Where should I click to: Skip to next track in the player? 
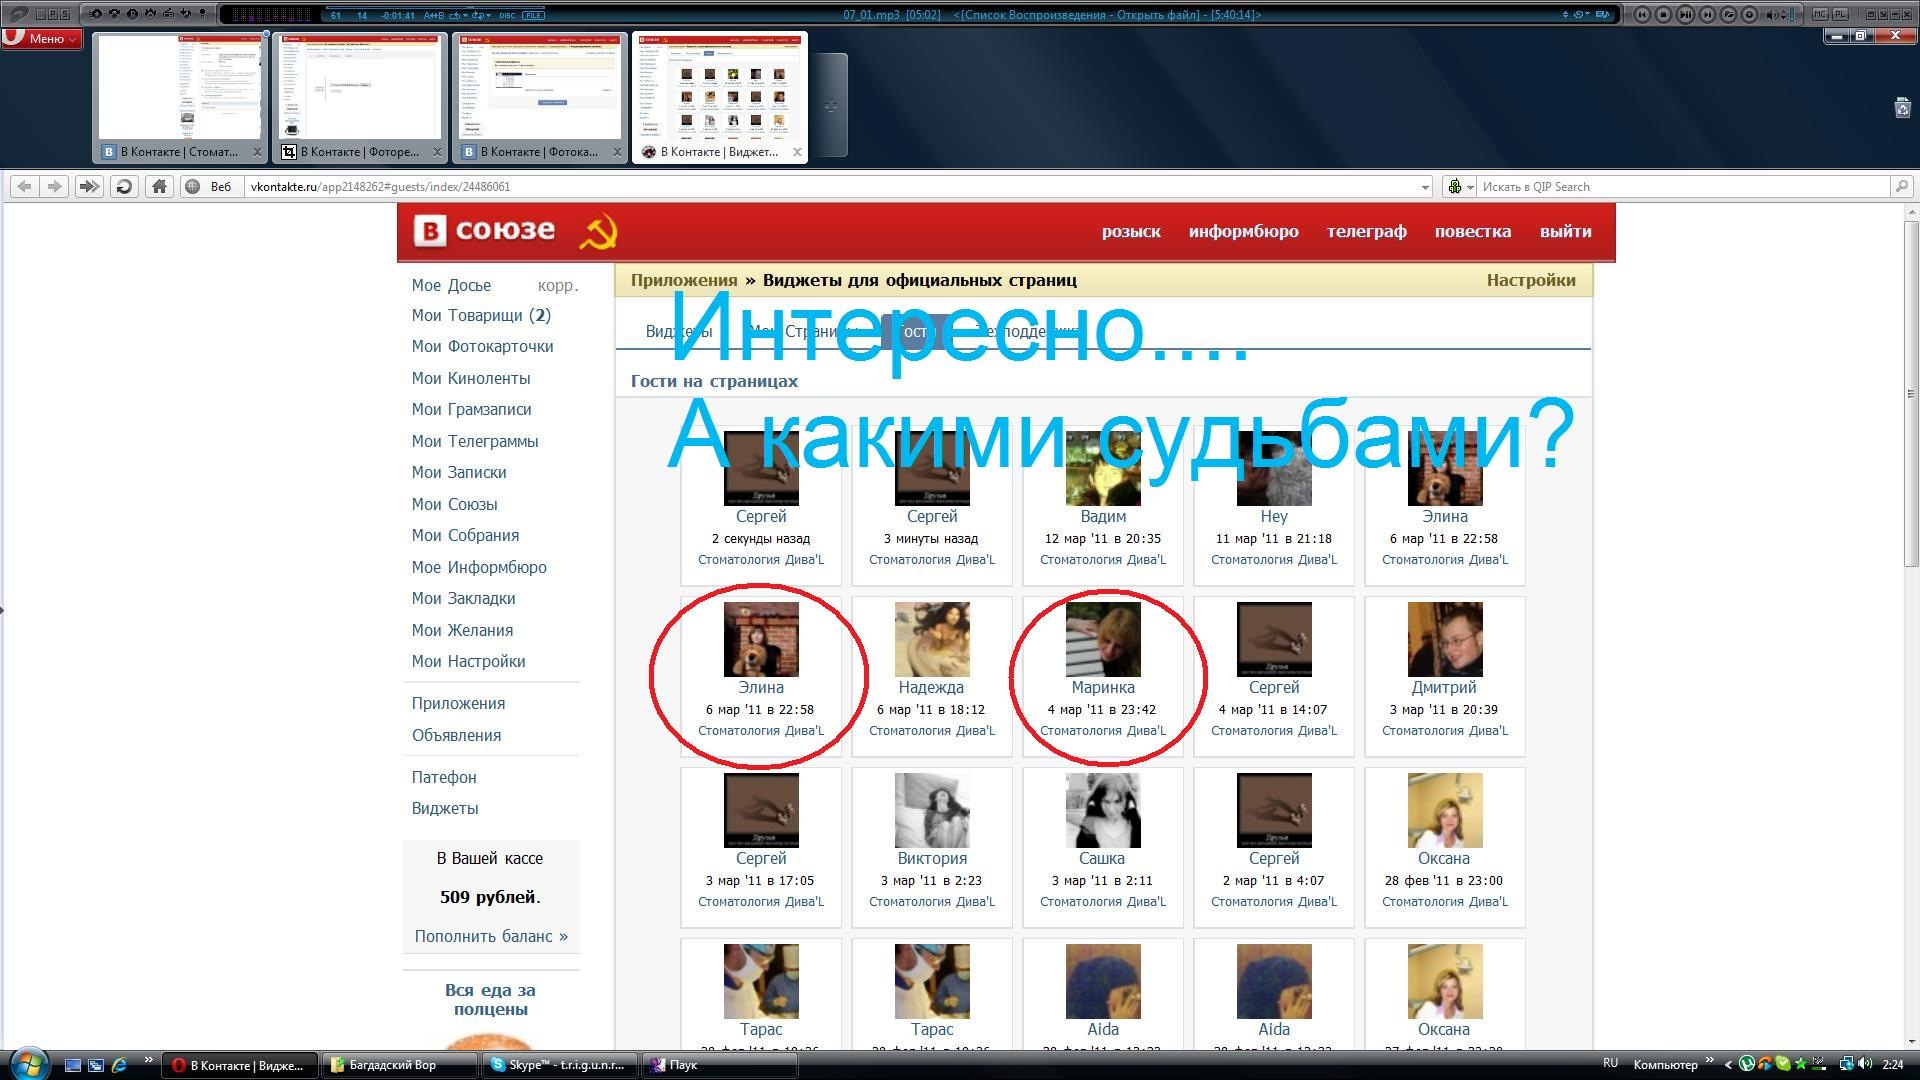click(x=1708, y=15)
